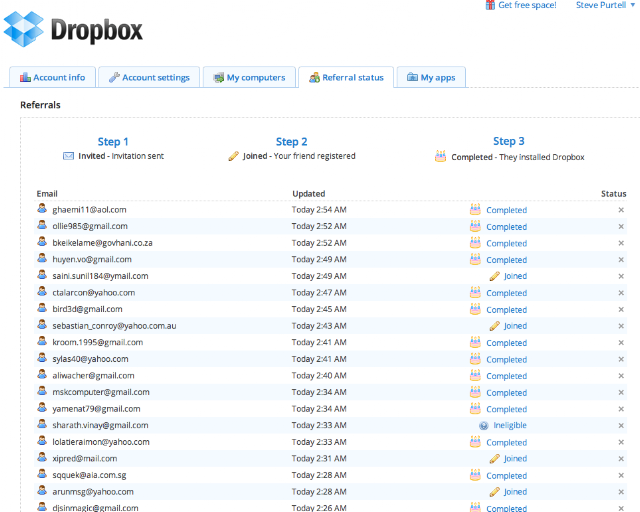Select the email mskcomputer@gmail.com
Image resolution: width=640 pixels, height=512 pixels.
[101, 392]
